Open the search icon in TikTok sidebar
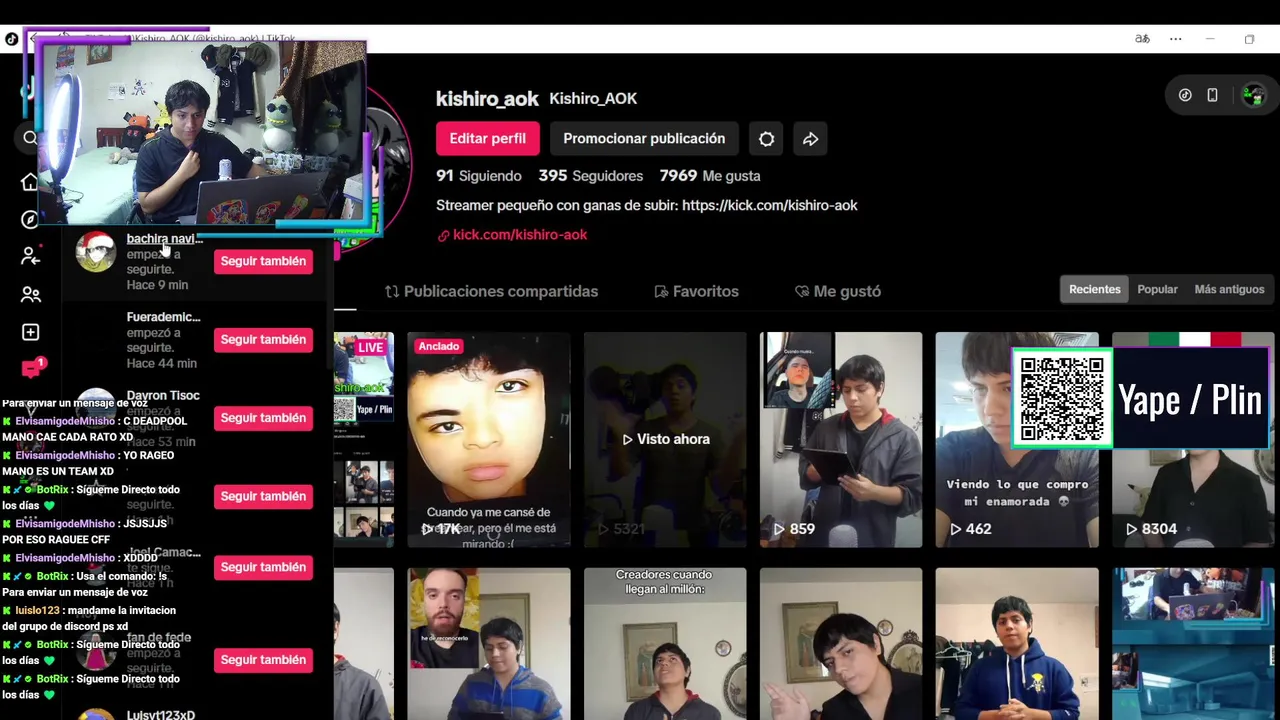The width and height of the screenshot is (1280, 720). point(30,138)
